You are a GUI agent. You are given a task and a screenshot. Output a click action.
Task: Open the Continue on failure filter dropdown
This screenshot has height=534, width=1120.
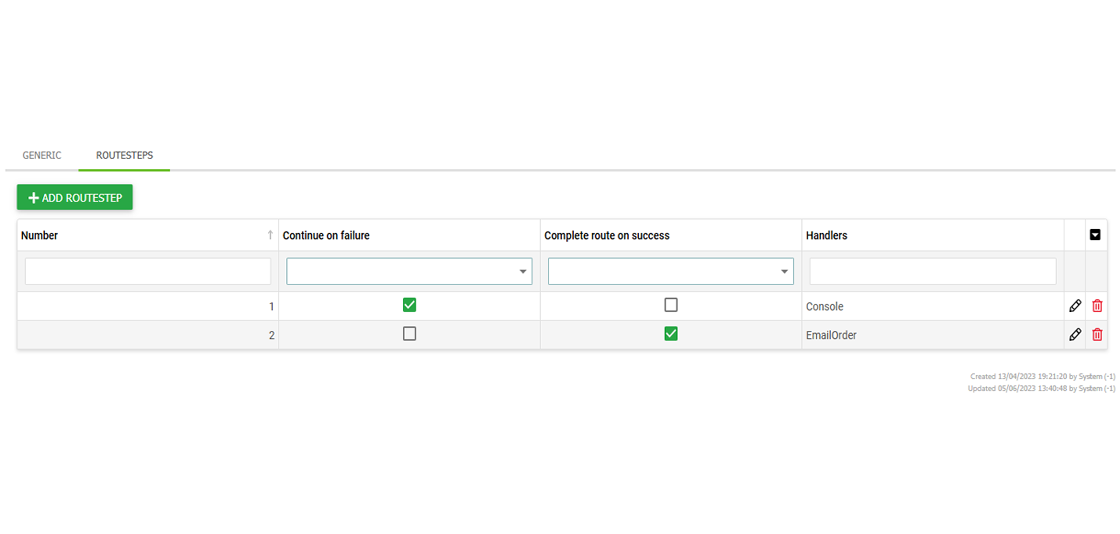[x=409, y=271]
